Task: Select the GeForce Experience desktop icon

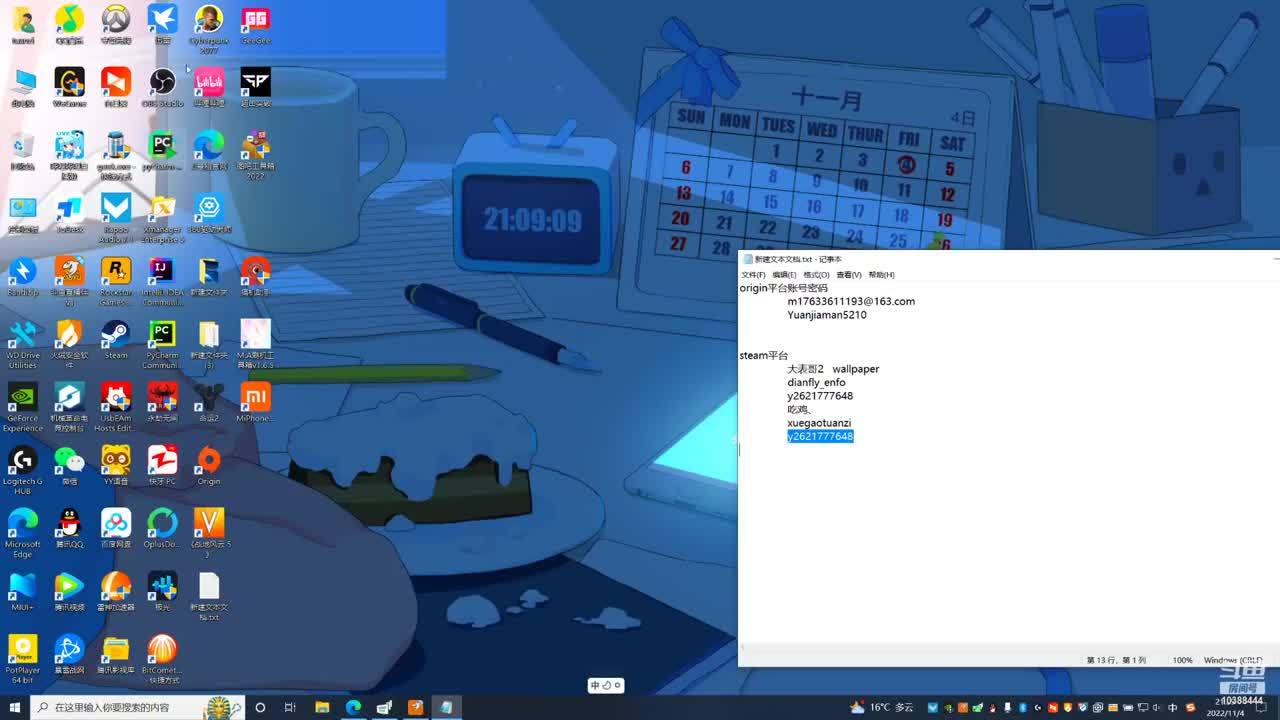Action: click(x=22, y=407)
